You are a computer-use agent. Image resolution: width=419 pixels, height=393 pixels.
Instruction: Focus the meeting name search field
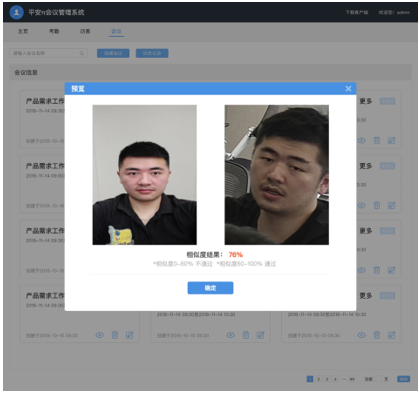coord(48,53)
